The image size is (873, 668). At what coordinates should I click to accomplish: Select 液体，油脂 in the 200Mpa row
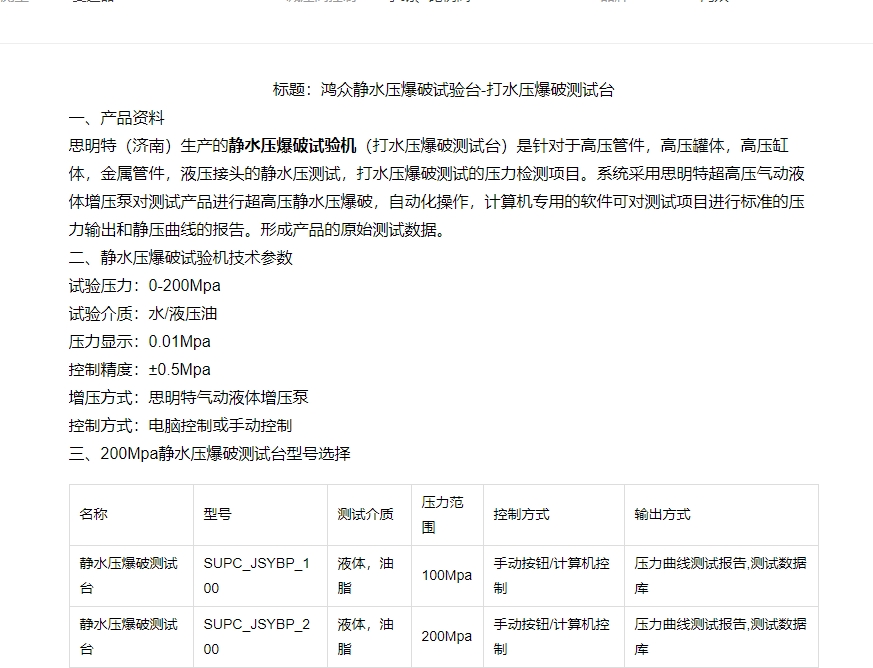(370, 637)
